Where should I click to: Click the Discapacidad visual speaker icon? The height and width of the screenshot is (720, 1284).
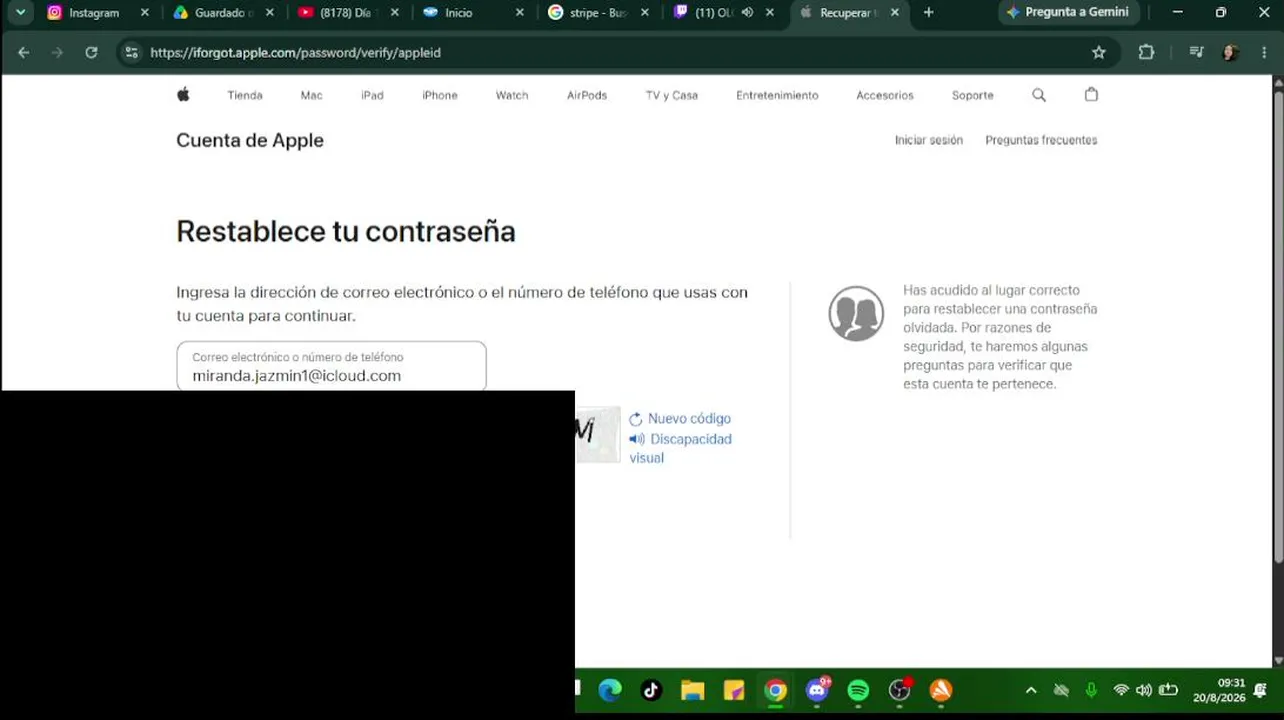[637, 439]
